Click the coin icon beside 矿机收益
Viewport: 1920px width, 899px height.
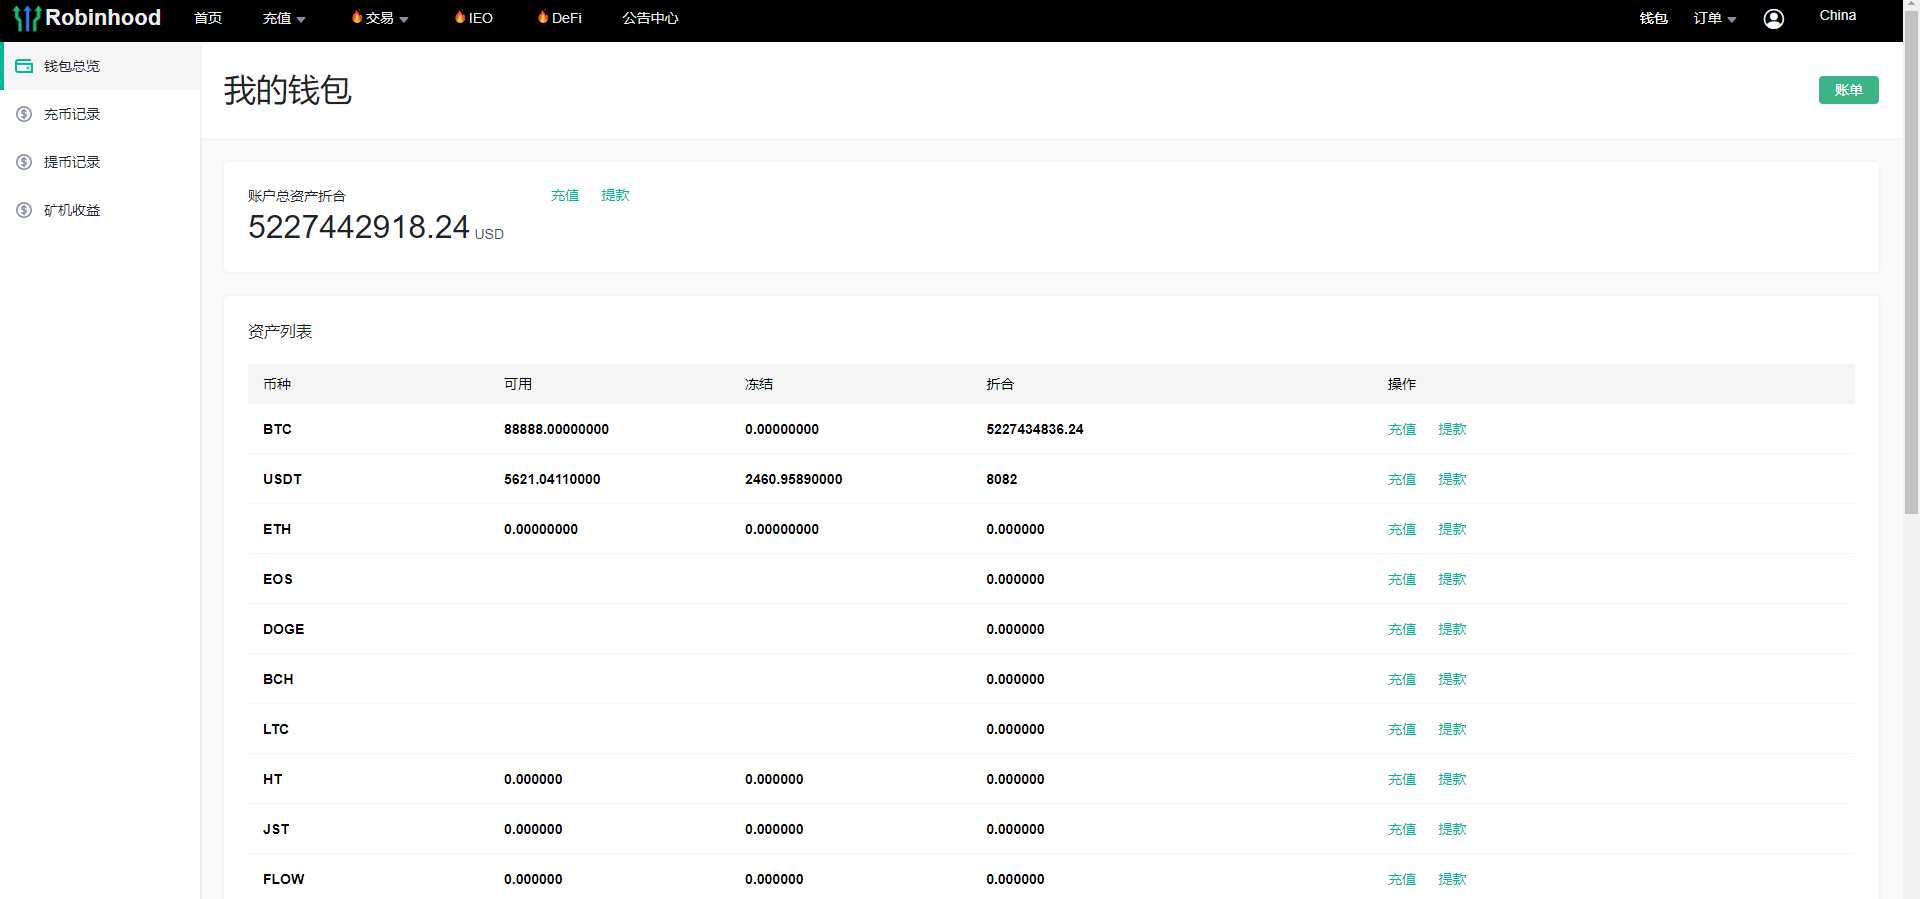[24, 210]
